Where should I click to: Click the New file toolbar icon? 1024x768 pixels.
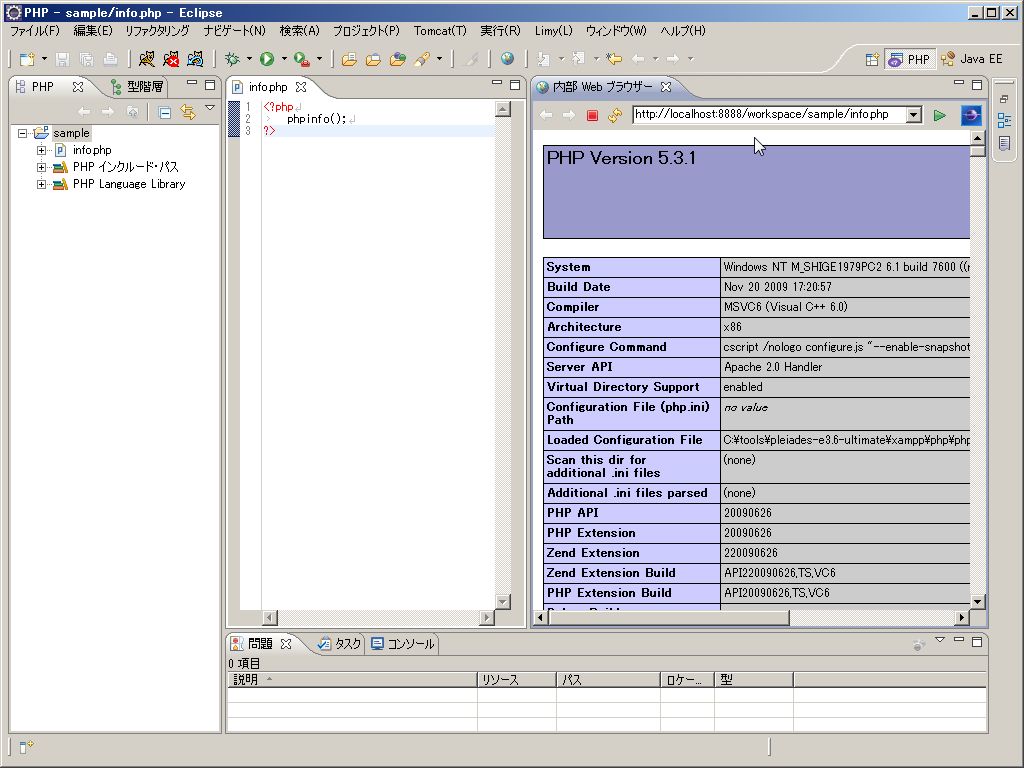pos(27,59)
